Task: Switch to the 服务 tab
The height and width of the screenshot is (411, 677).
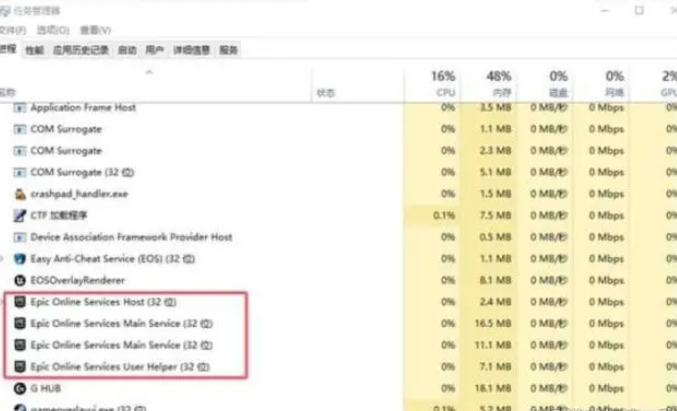Action: click(228, 50)
